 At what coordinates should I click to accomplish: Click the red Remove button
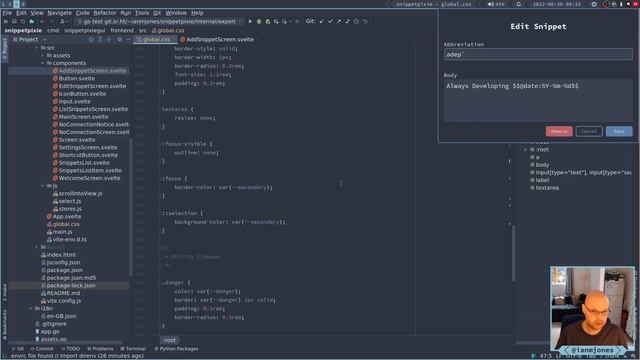(x=559, y=131)
